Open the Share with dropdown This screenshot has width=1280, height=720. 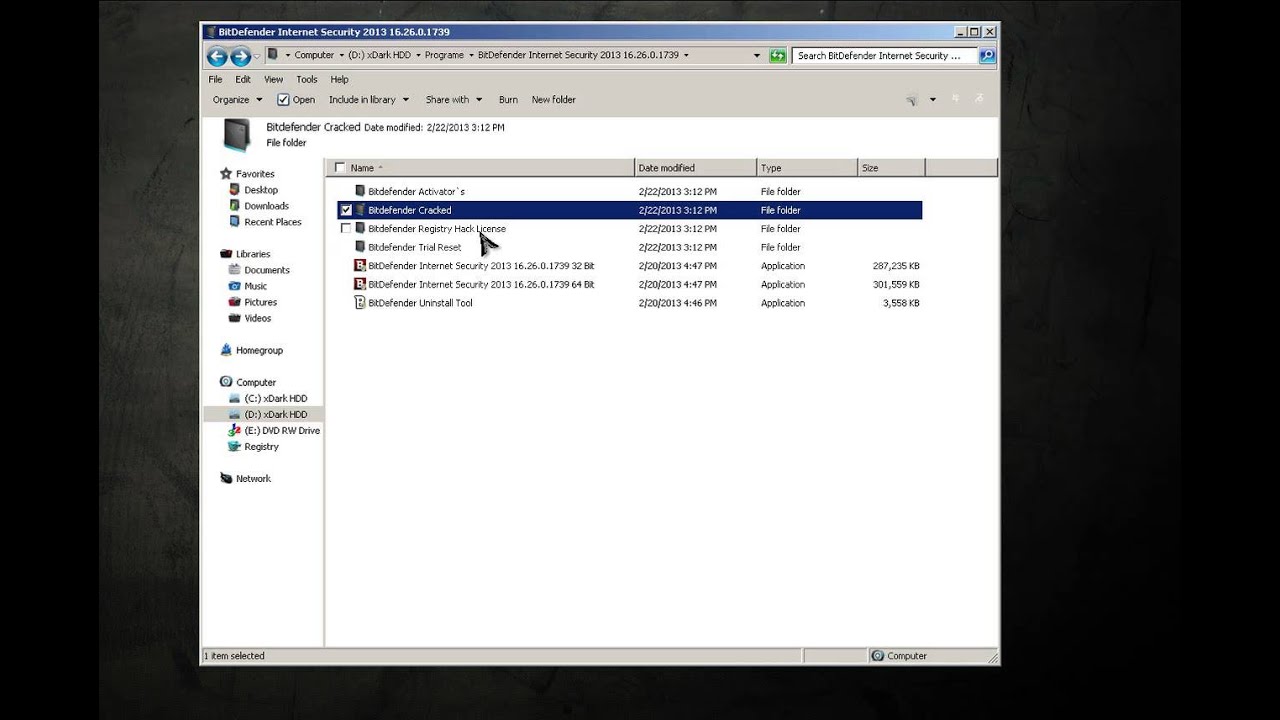point(454,100)
